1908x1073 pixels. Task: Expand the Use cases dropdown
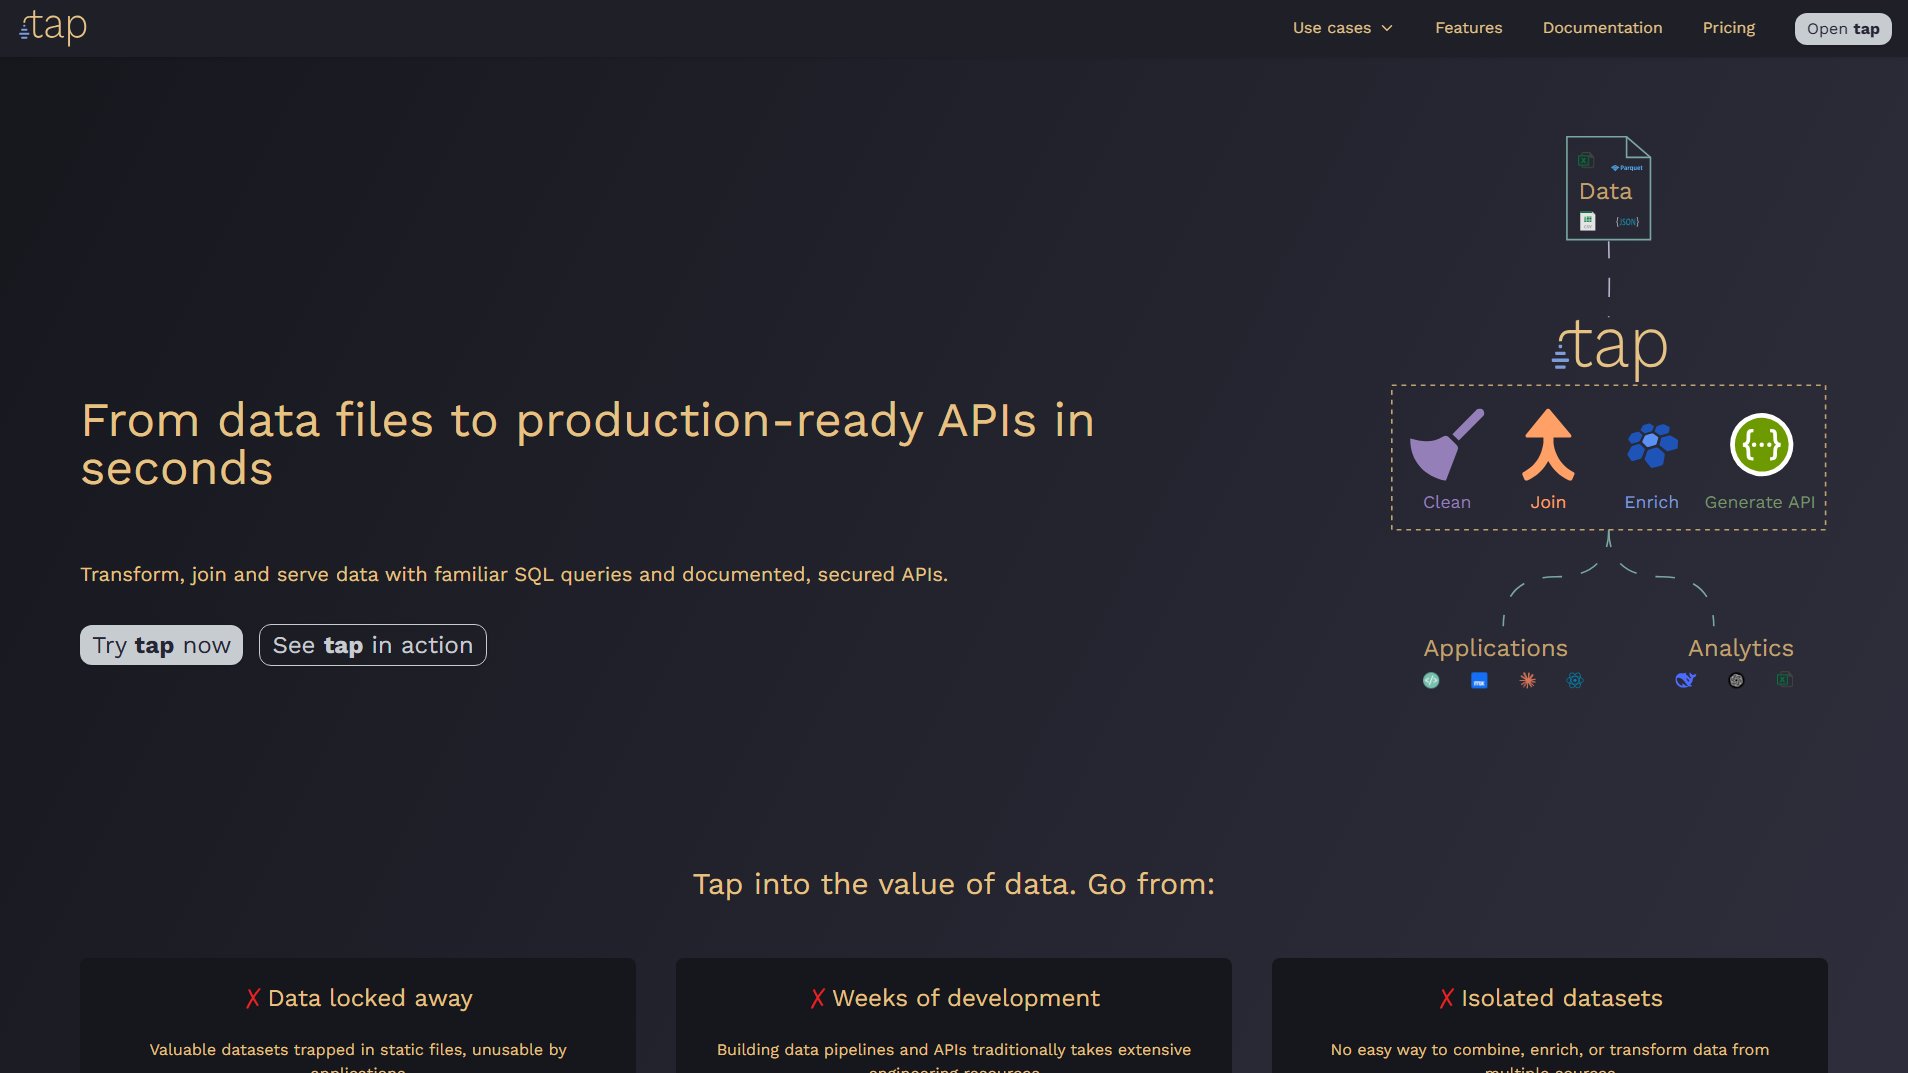(x=1332, y=27)
